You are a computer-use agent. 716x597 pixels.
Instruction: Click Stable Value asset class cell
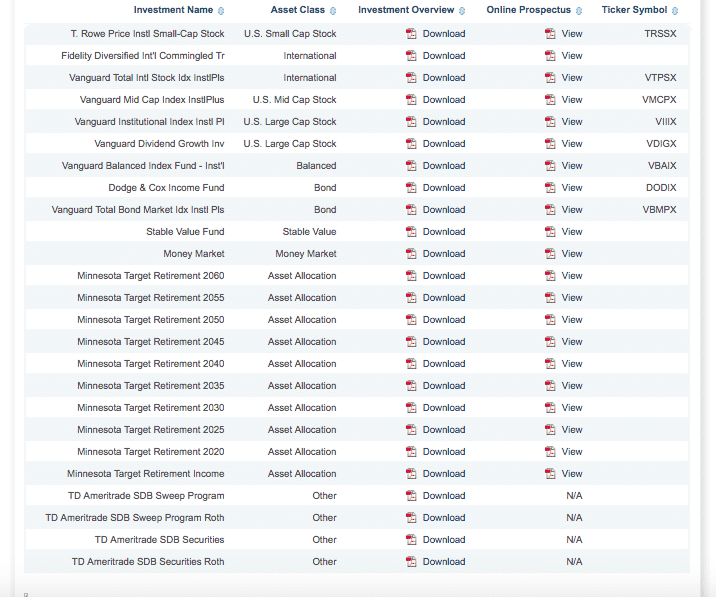309,232
